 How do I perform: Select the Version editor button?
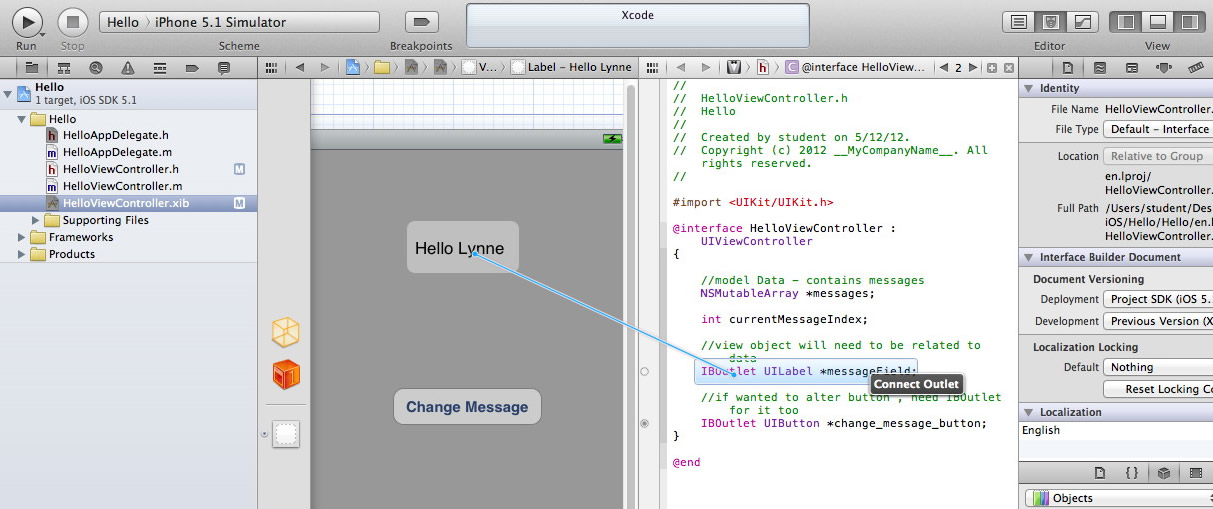(1082, 21)
